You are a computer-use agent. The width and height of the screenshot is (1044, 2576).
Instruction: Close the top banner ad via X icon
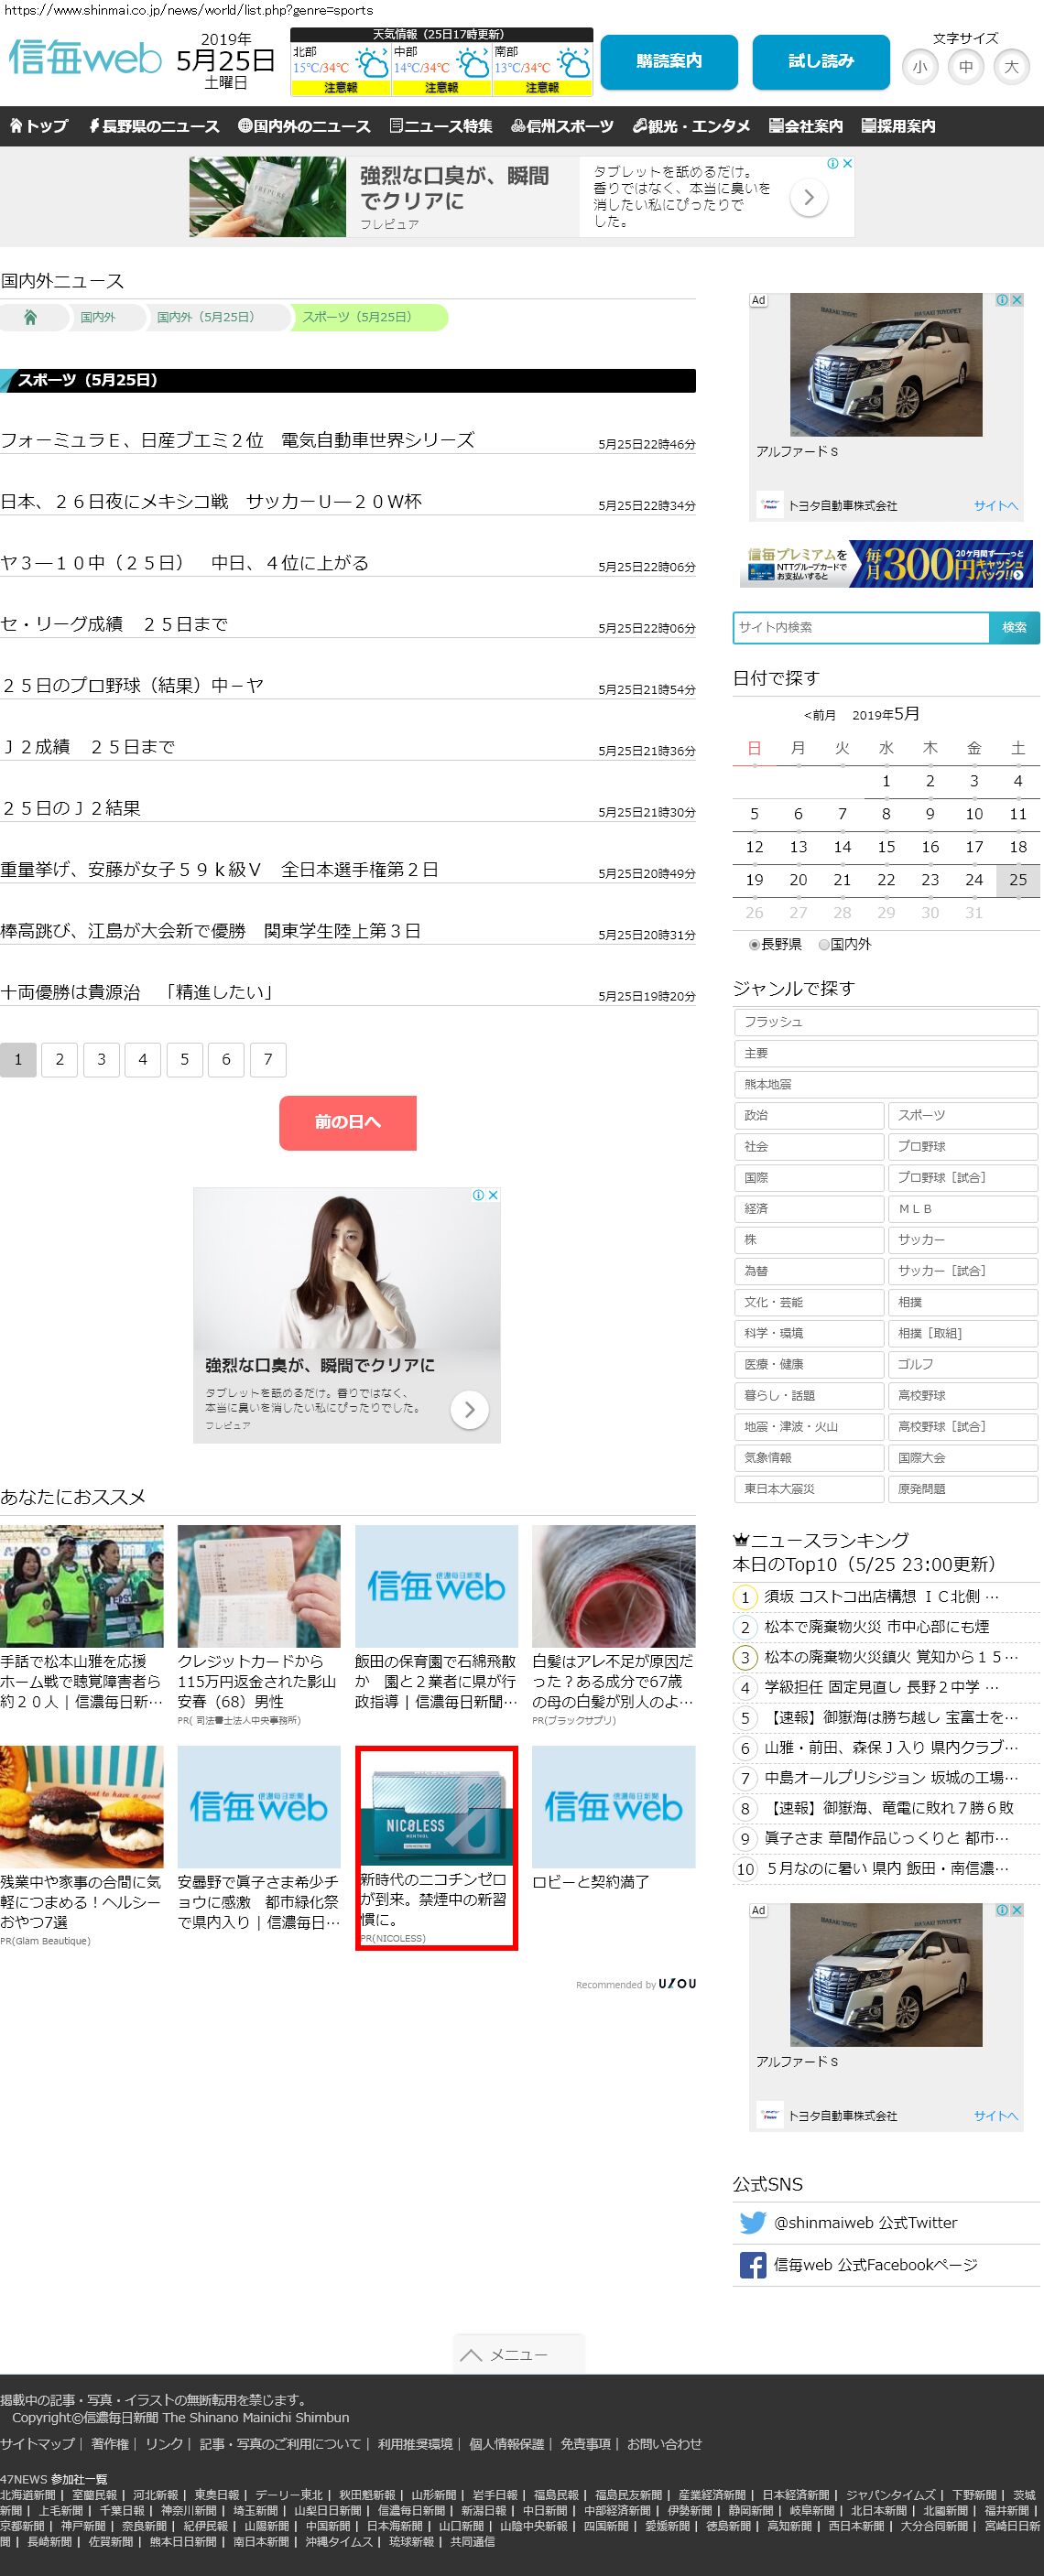(846, 163)
